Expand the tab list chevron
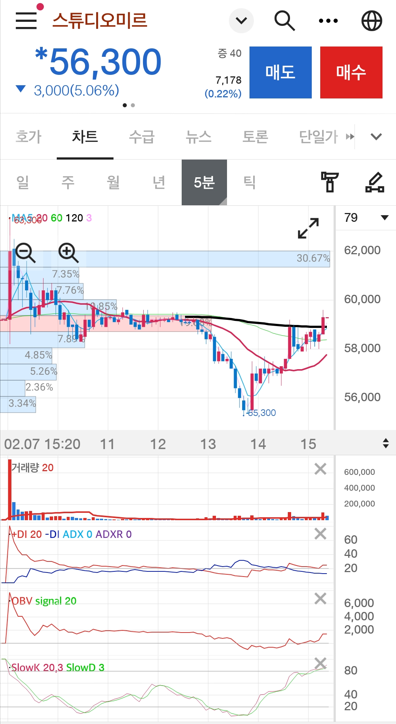The image size is (396, 724). pos(377,137)
